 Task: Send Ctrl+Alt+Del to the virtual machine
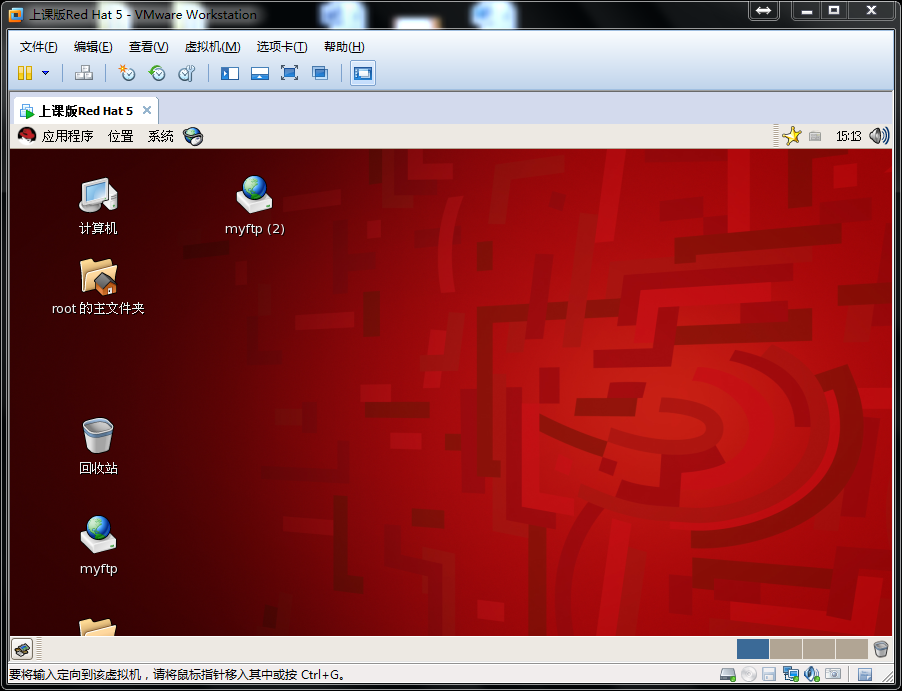[x=84, y=73]
